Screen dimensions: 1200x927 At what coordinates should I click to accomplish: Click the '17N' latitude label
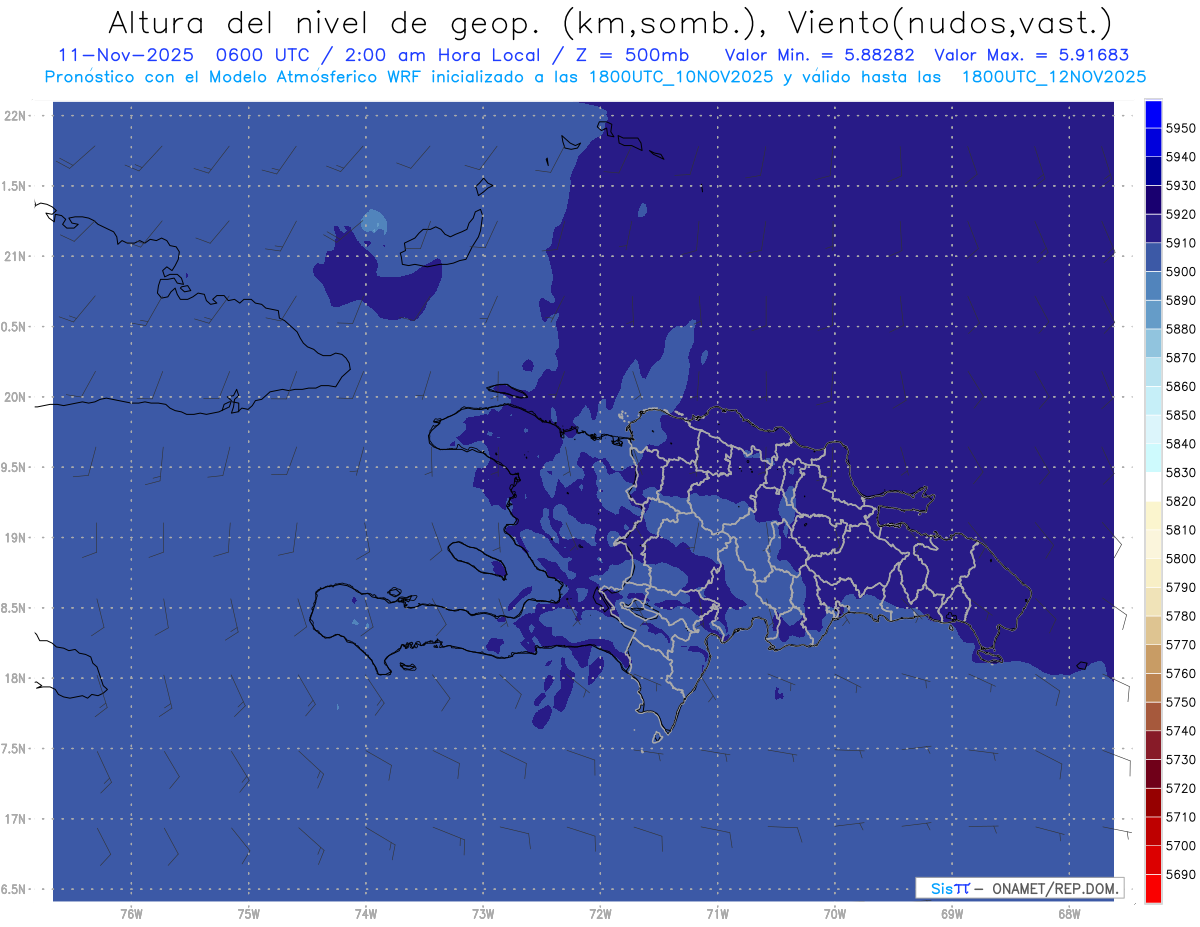[15, 819]
